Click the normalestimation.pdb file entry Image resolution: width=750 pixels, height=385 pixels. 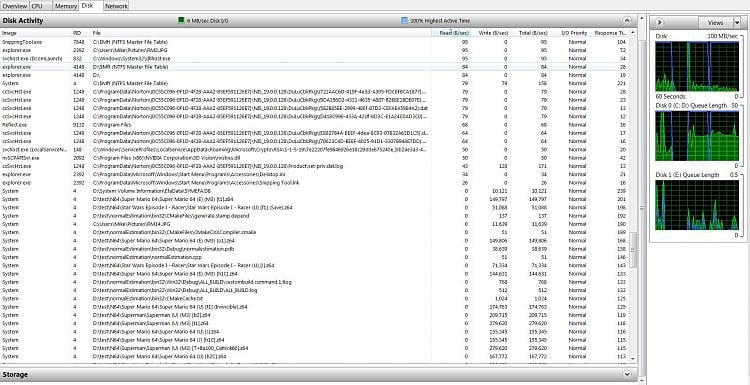(x=163, y=249)
